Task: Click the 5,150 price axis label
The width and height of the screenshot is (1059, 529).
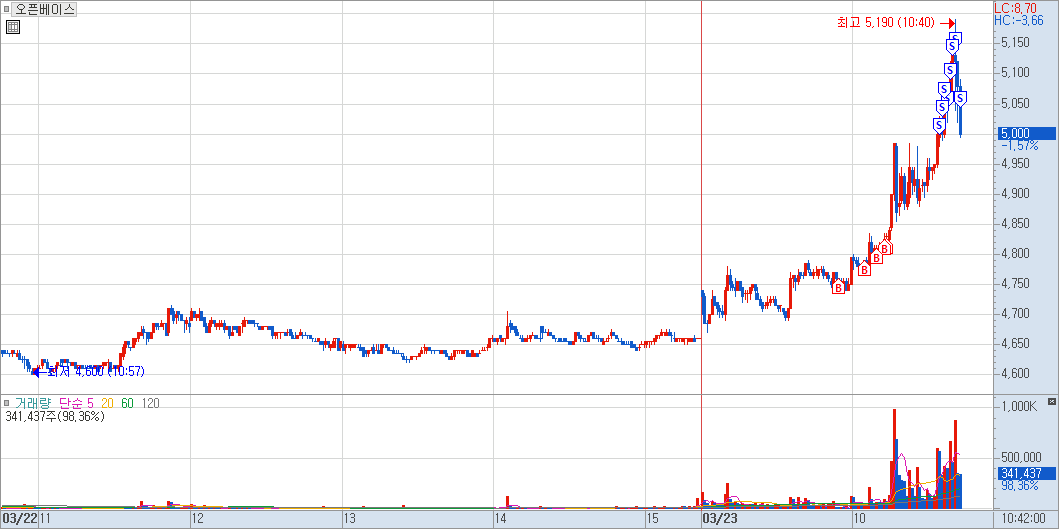Action: pyautogui.click(x=1015, y=43)
